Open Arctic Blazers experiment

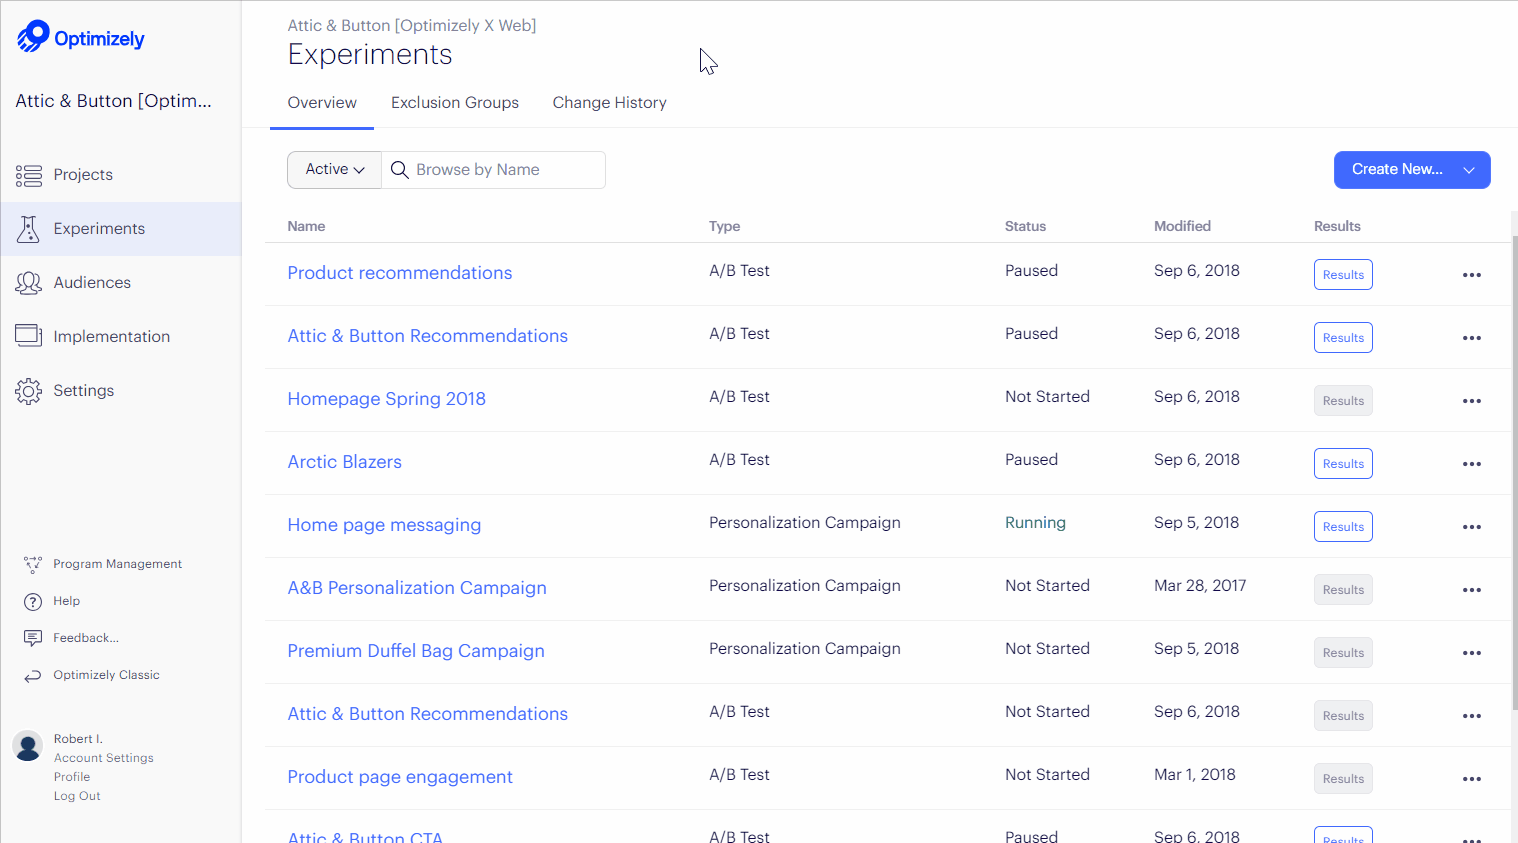tap(344, 462)
